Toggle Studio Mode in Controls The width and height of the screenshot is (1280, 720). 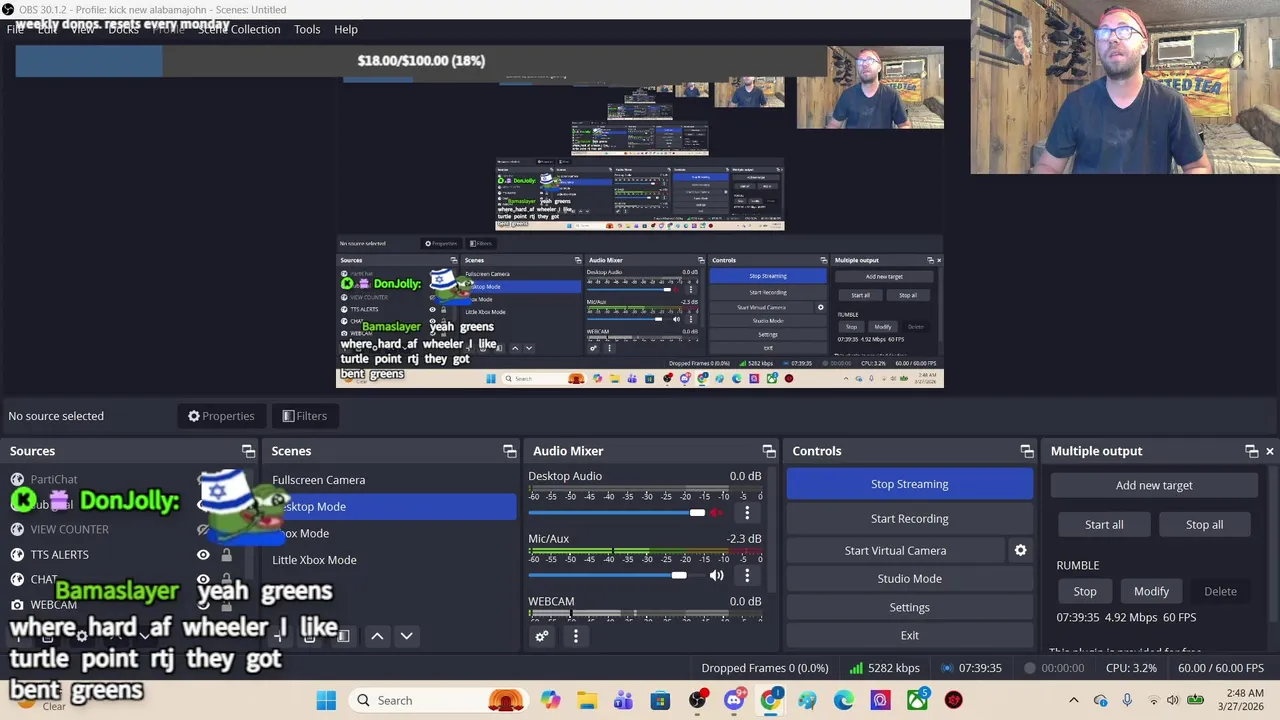(x=909, y=578)
